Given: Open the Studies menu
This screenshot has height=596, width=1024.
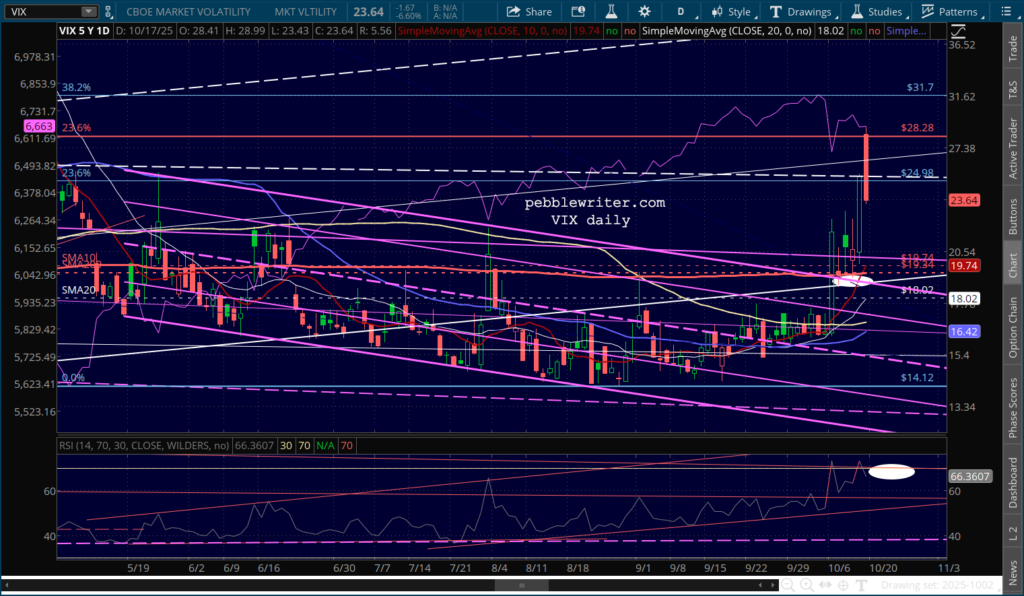Looking at the screenshot, I should (x=877, y=12).
